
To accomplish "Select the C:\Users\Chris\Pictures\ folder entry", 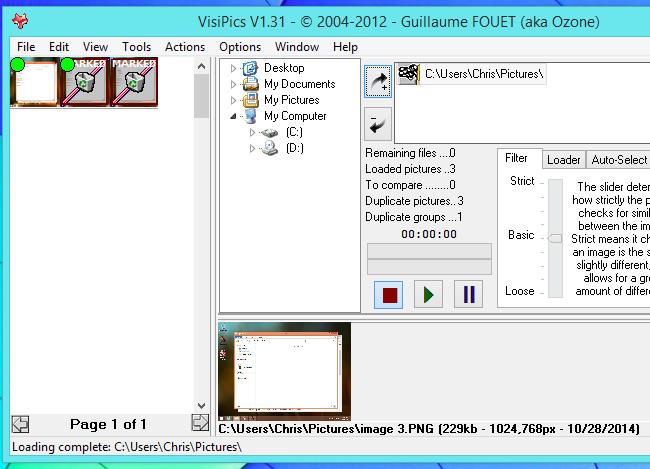I will click(471, 74).
